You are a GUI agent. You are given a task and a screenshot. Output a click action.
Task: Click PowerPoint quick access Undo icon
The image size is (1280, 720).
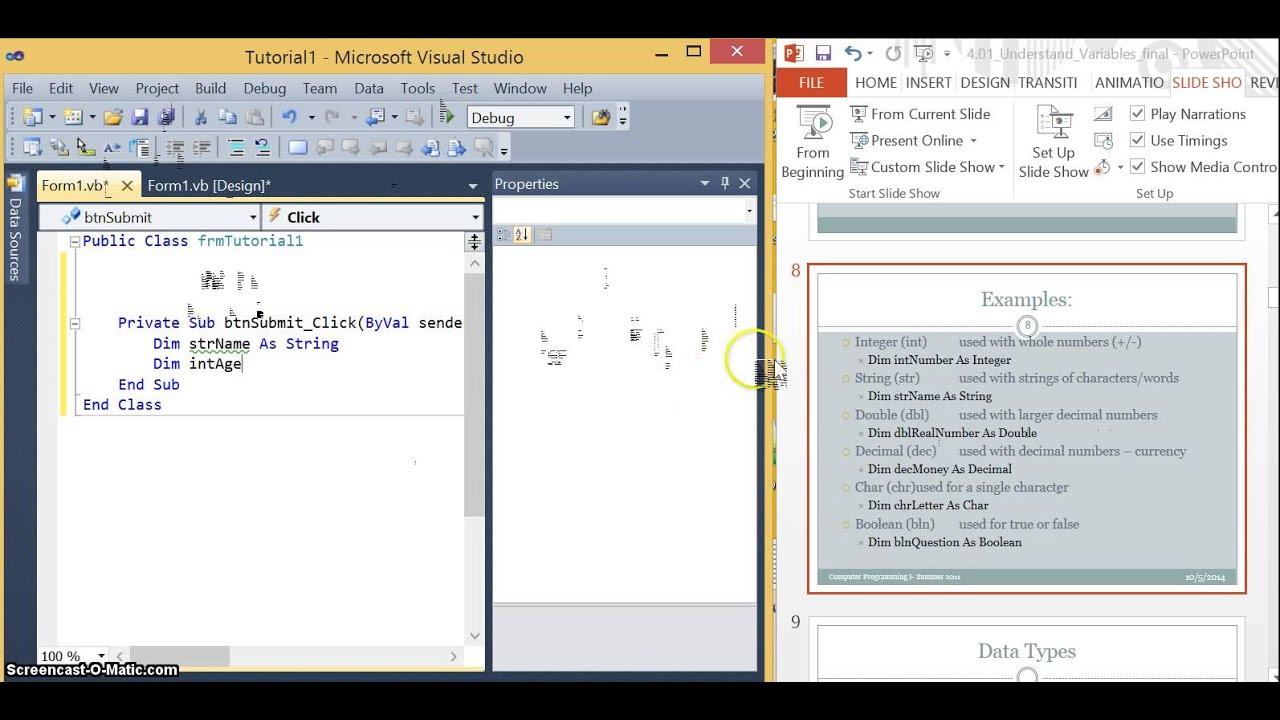point(853,53)
